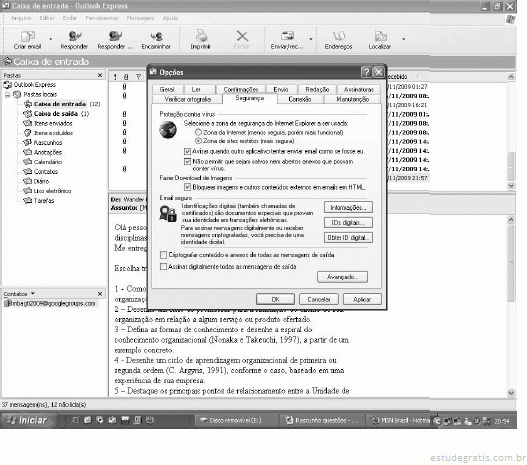Click the Aplicar button
Viewport: 527px width, 465px height.
(362, 299)
